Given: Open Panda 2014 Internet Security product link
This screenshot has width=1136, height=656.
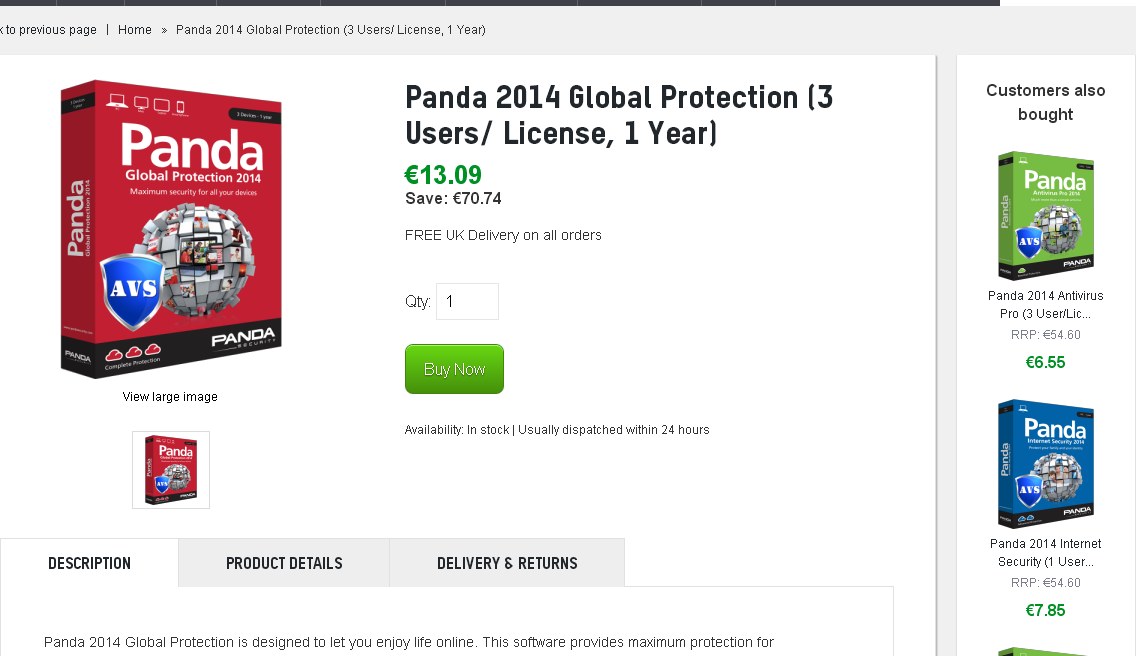Looking at the screenshot, I should point(1045,552).
